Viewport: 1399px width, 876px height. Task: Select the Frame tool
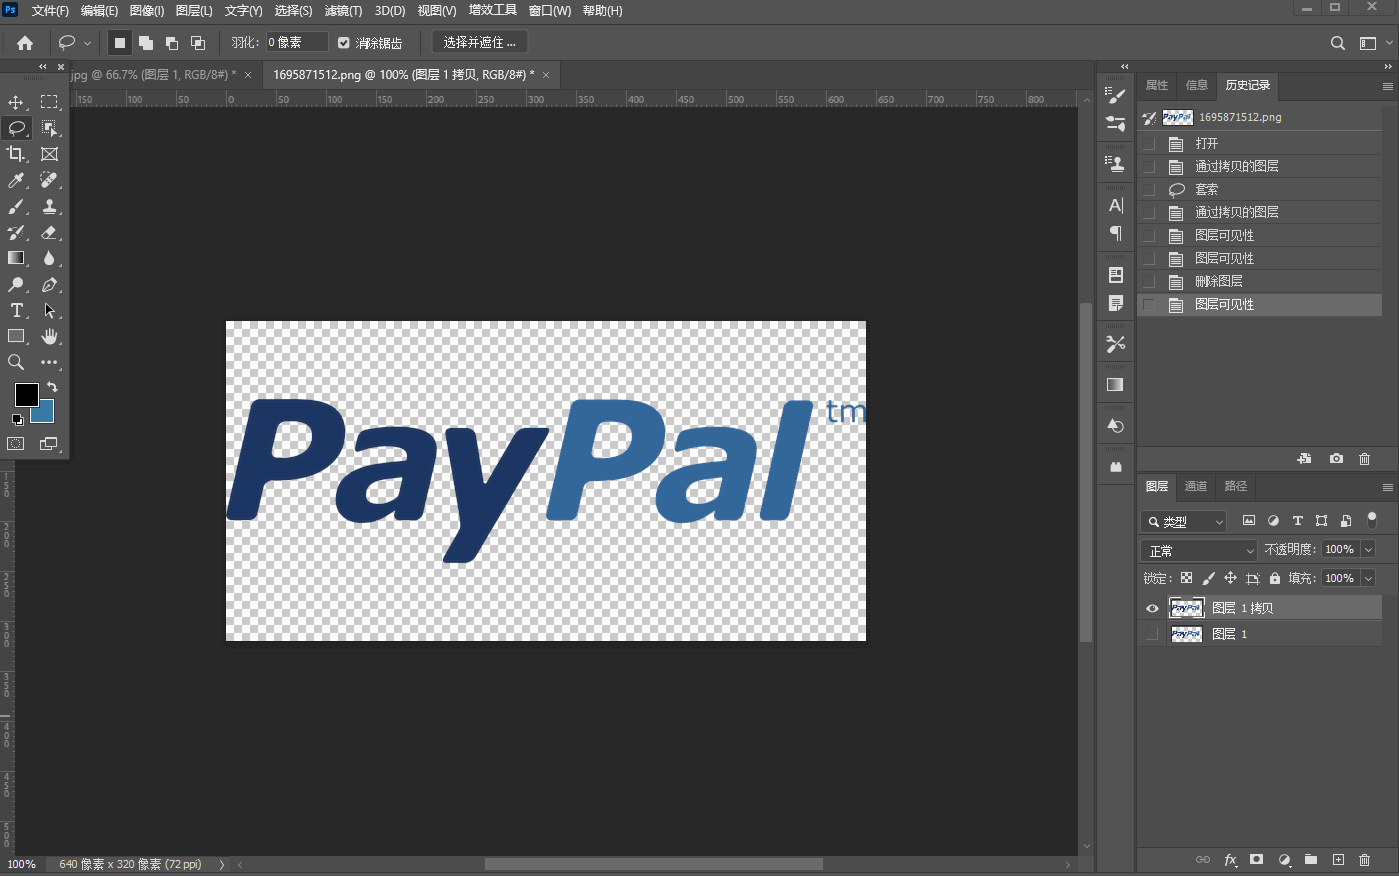[49, 154]
